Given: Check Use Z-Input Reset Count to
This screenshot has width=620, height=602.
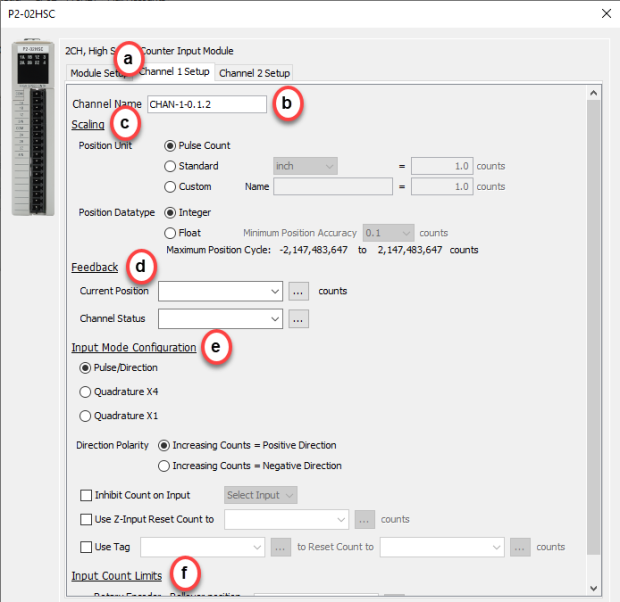Looking at the screenshot, I should pos(85,519).
